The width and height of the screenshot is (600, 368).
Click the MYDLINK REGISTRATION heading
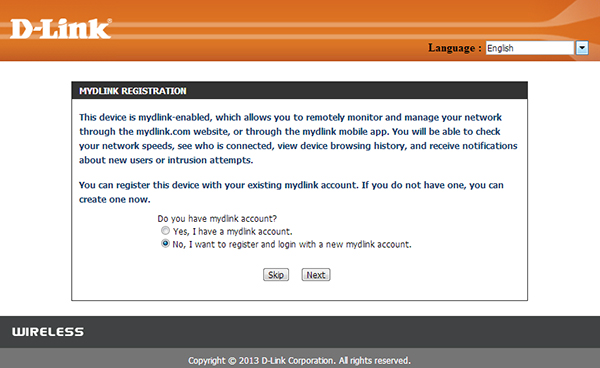coord(133,91)
